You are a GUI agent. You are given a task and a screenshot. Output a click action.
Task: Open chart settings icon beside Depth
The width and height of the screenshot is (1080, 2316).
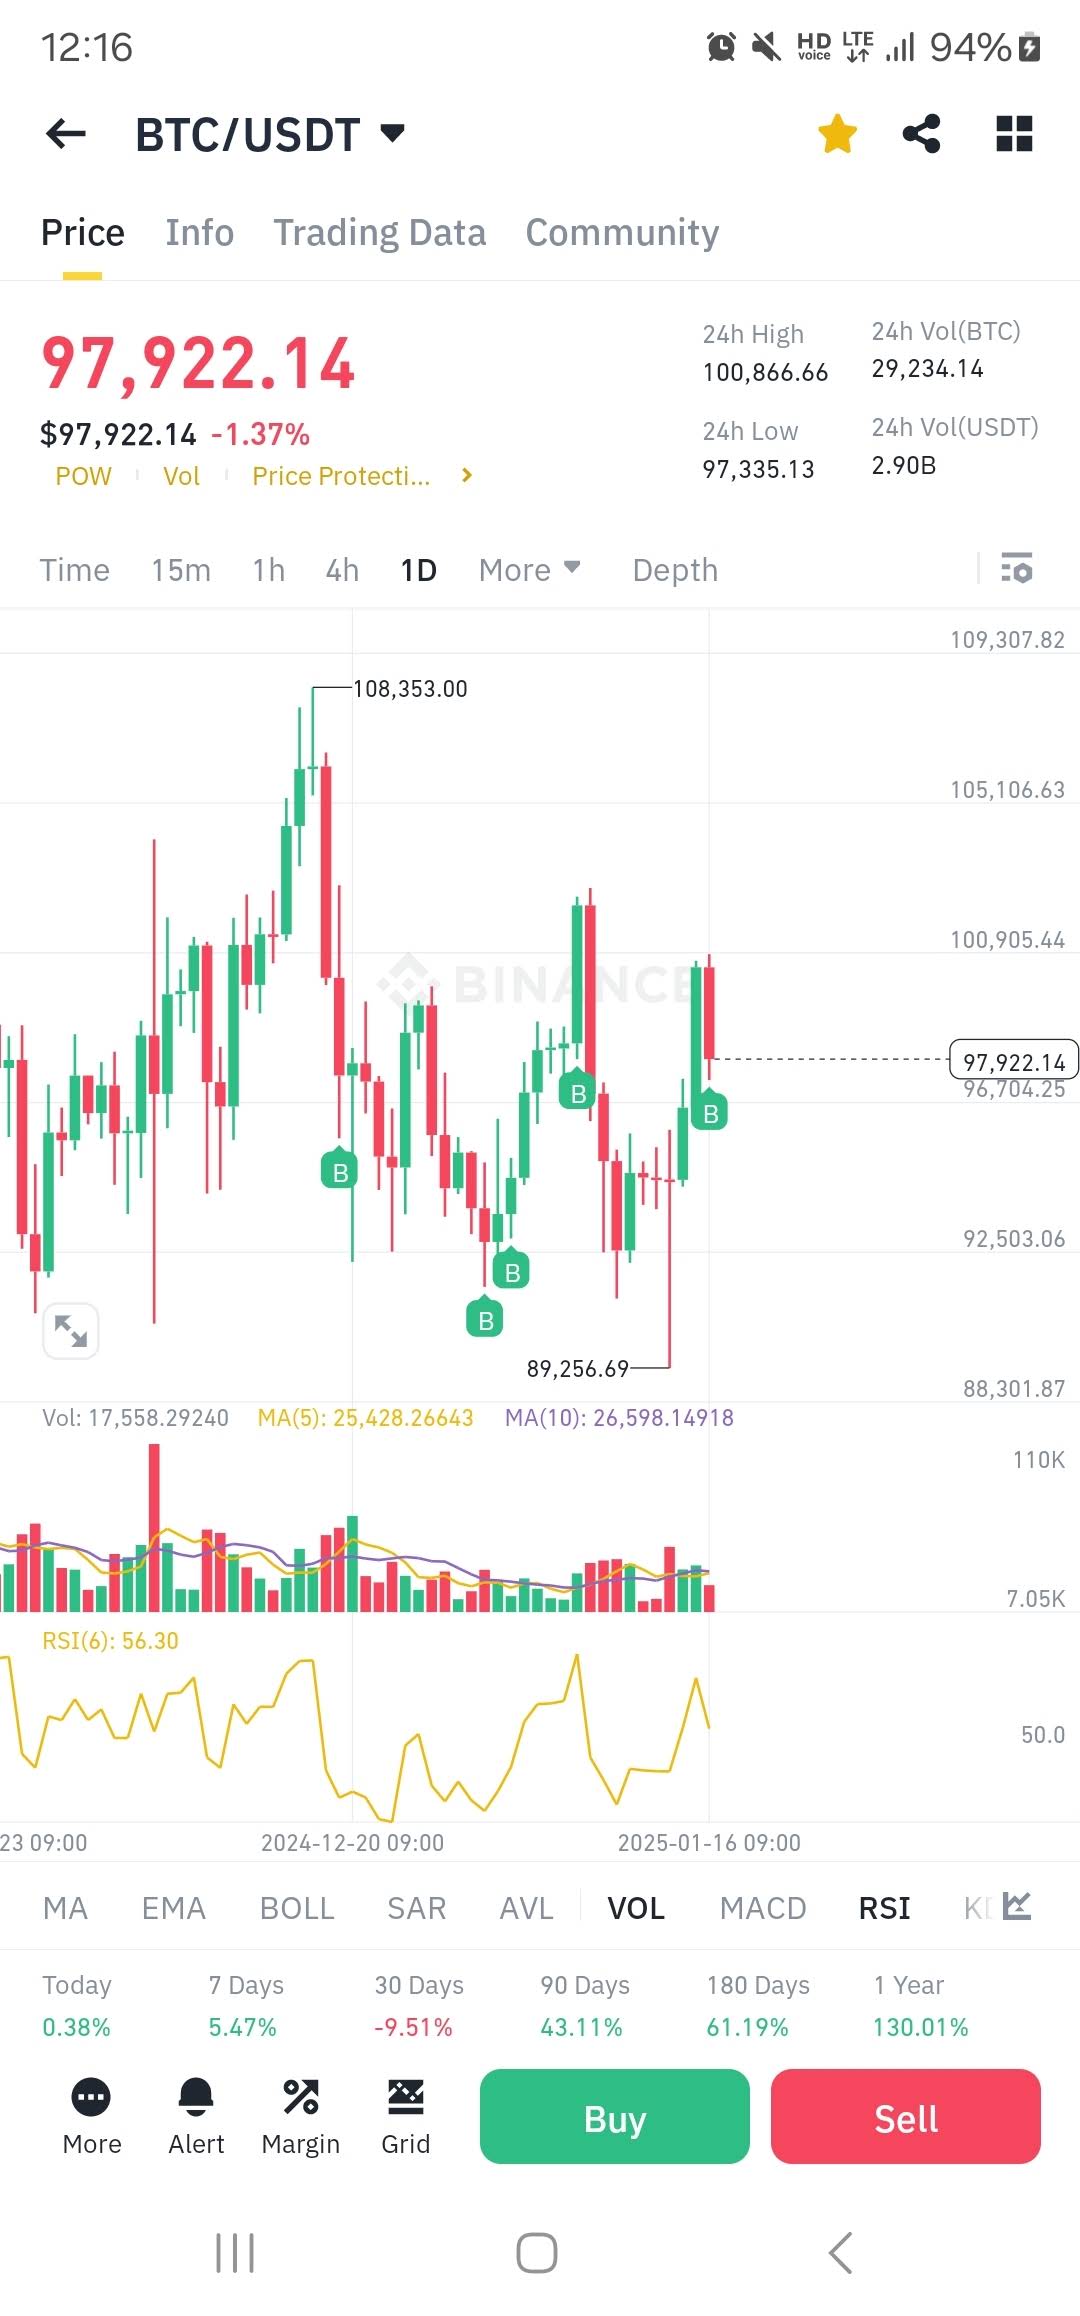pyautogui.click(x=1017, y=570)
